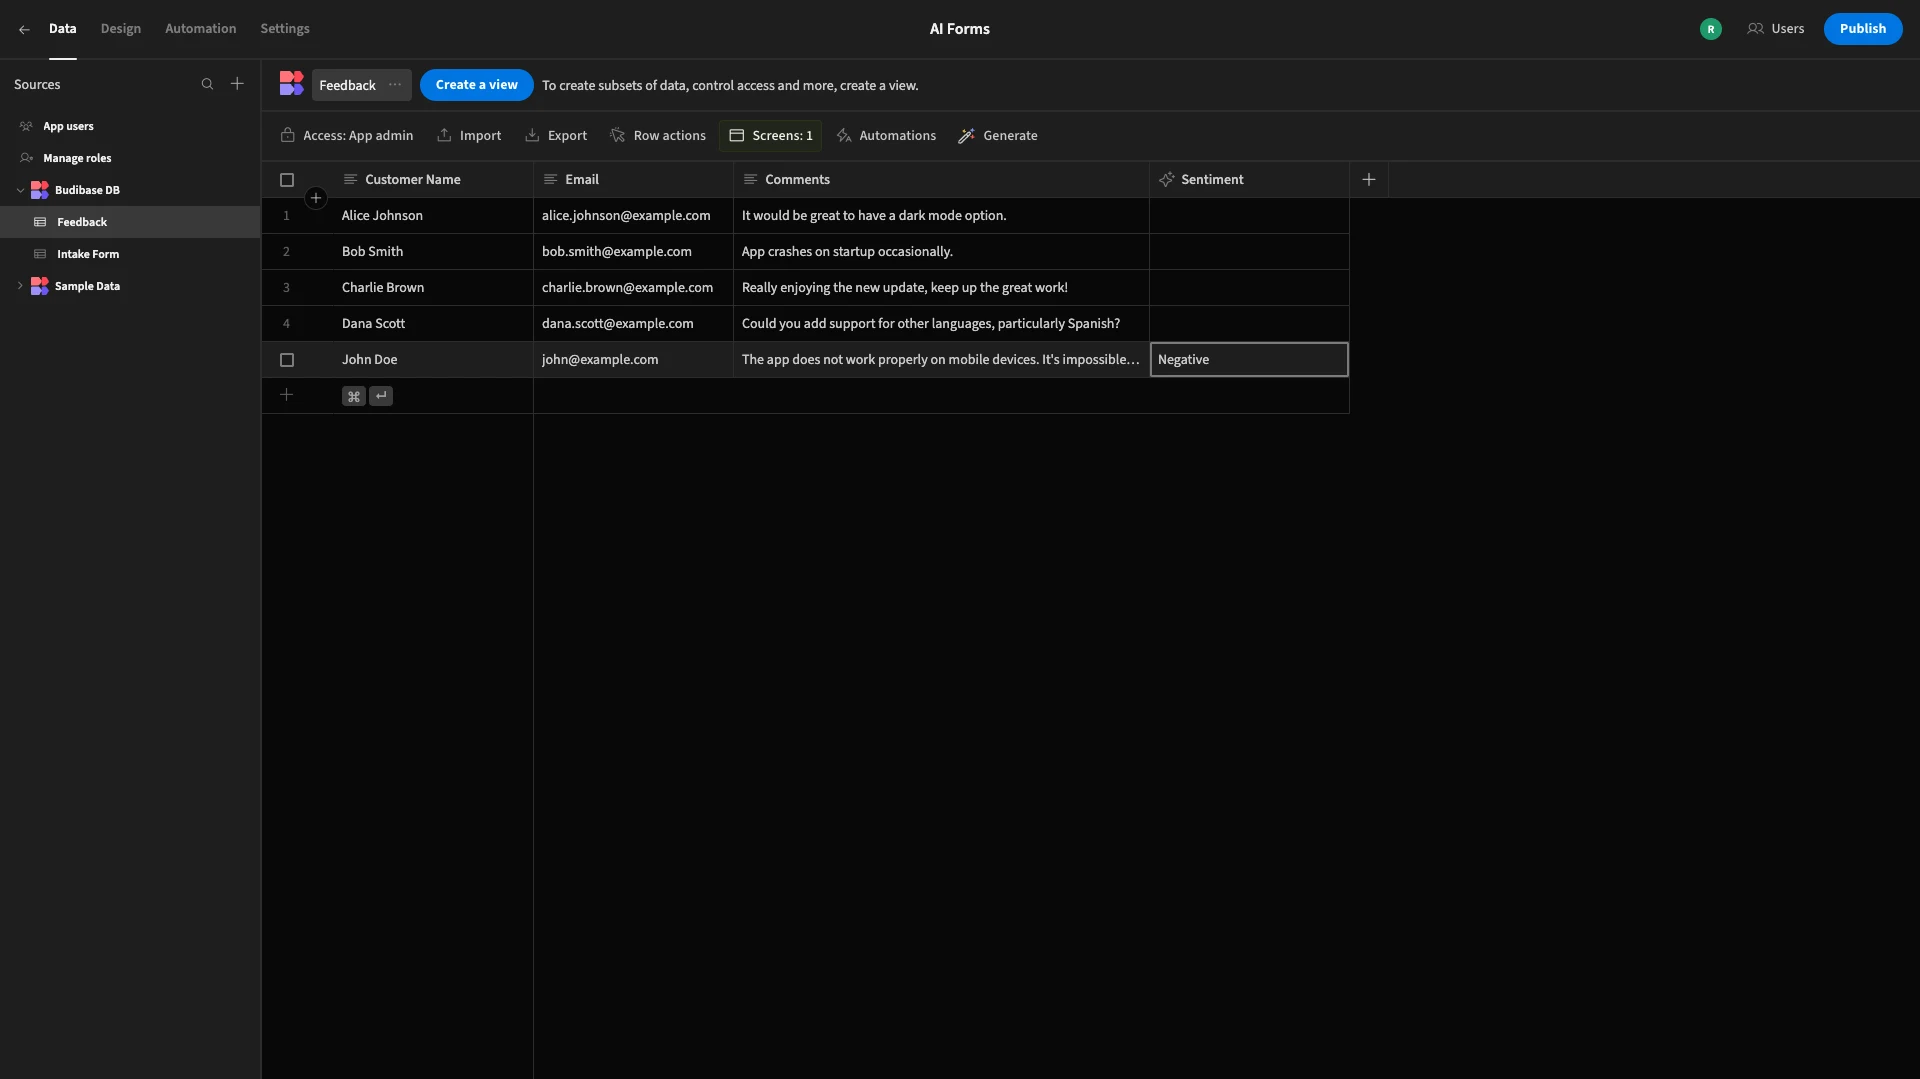
Task: Toggle the select-all rows checkbox
Action: (x=287, y=180)
